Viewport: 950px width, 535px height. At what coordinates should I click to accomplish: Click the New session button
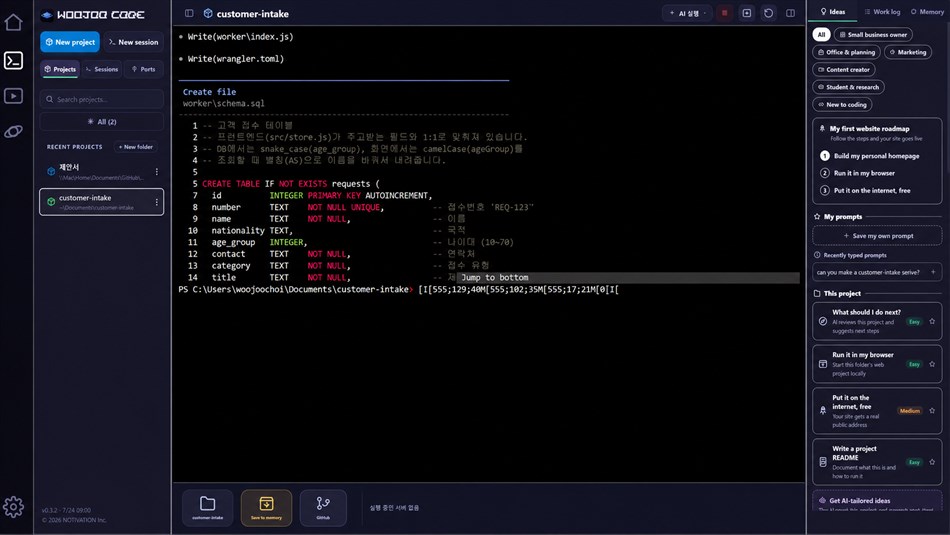[x=133, y=42]
